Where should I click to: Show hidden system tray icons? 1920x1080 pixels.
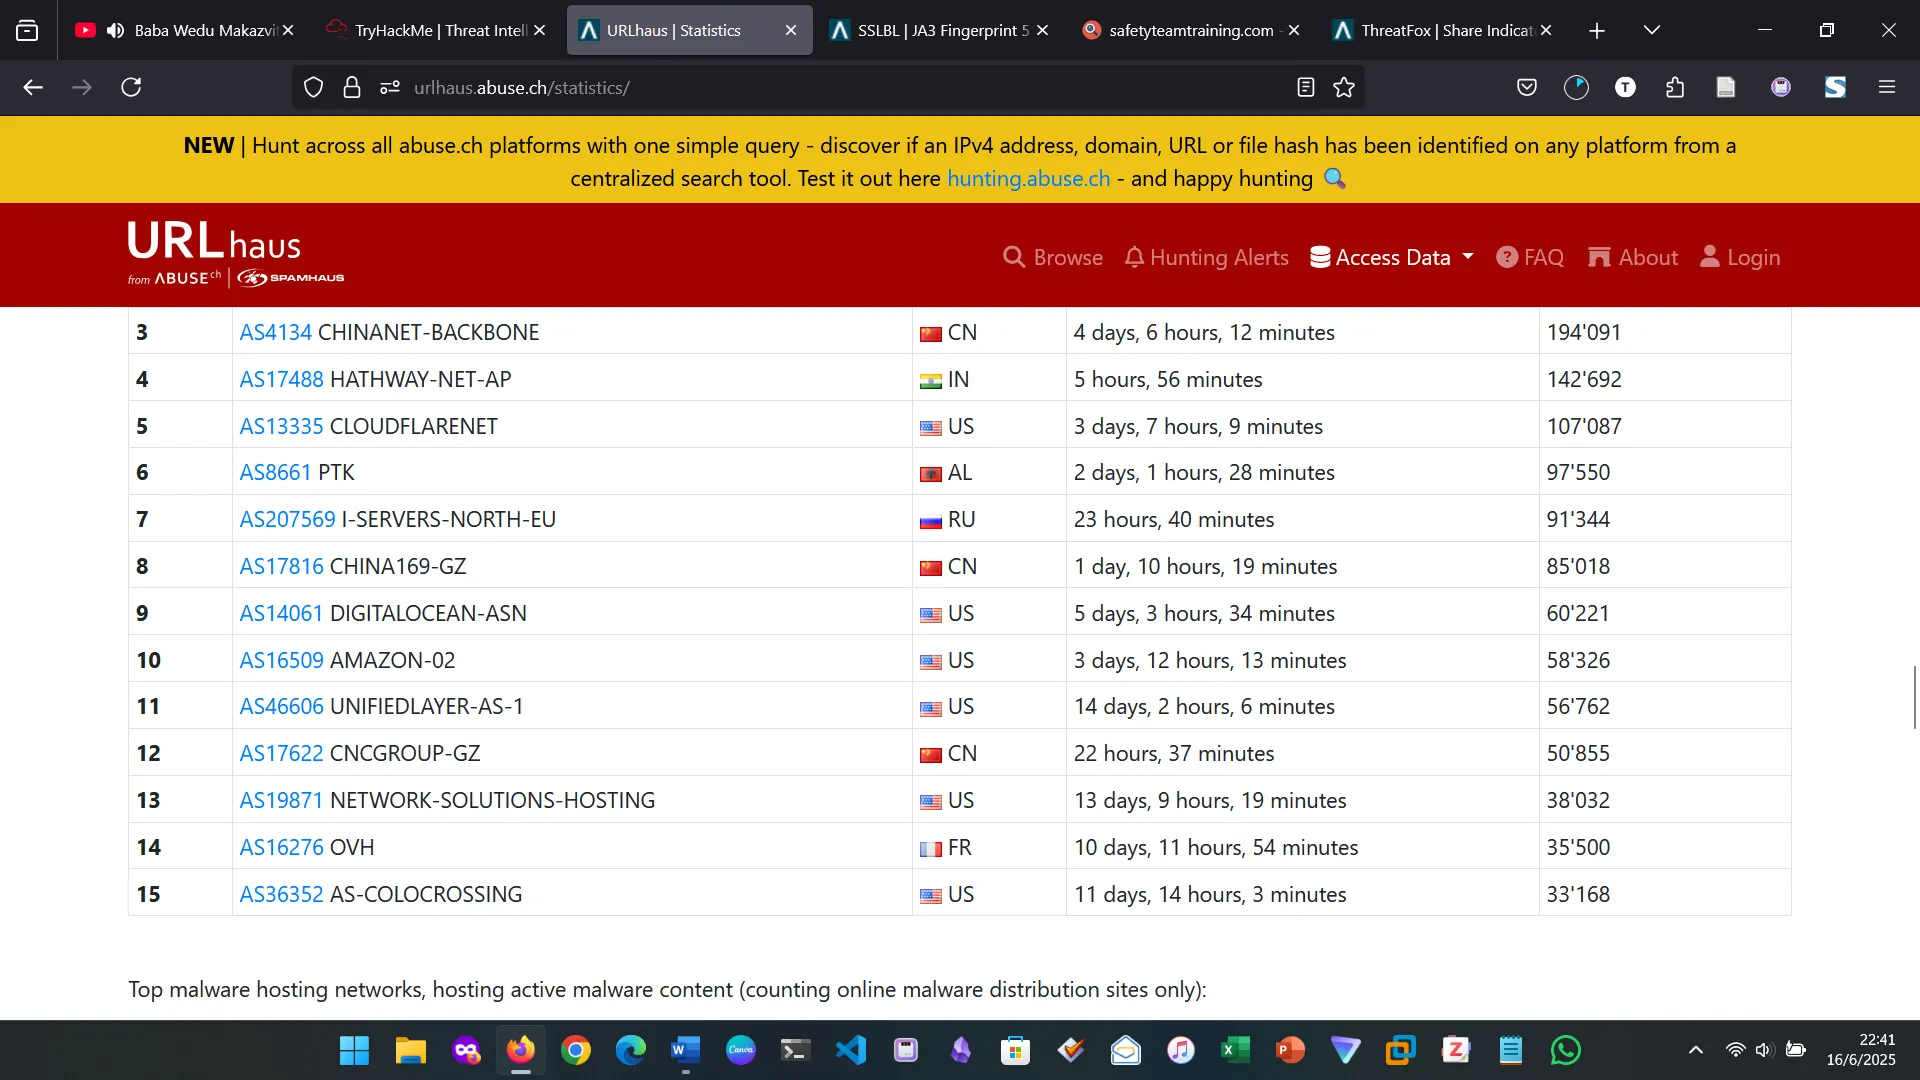click(x=1695, y=1050)
